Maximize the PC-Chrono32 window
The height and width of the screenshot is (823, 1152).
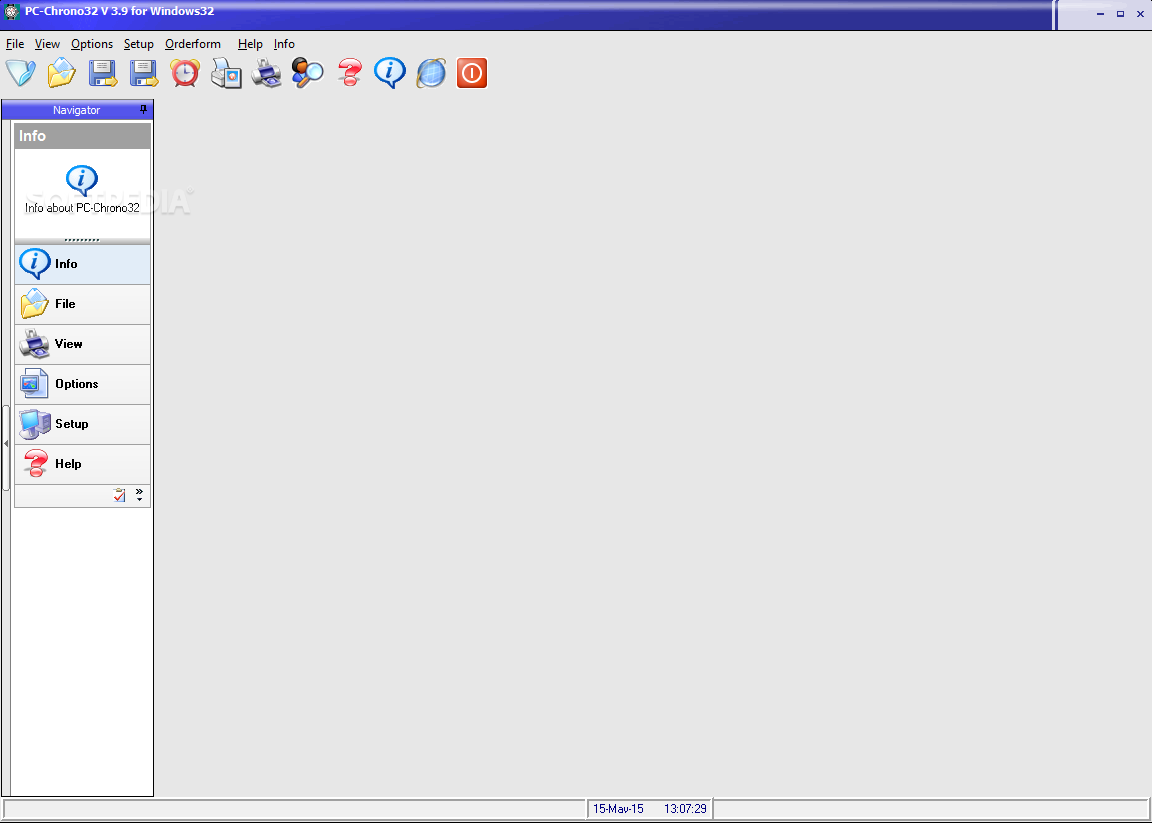(x=1120, y=14)
